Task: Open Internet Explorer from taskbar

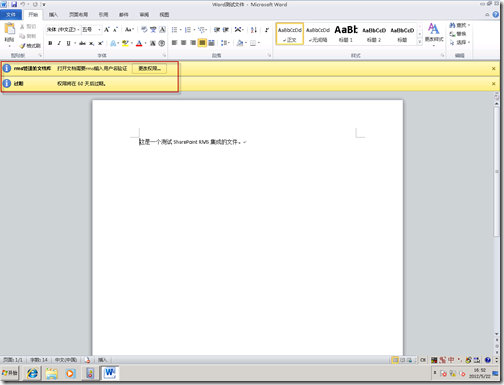Action: [x=32, y=373]
